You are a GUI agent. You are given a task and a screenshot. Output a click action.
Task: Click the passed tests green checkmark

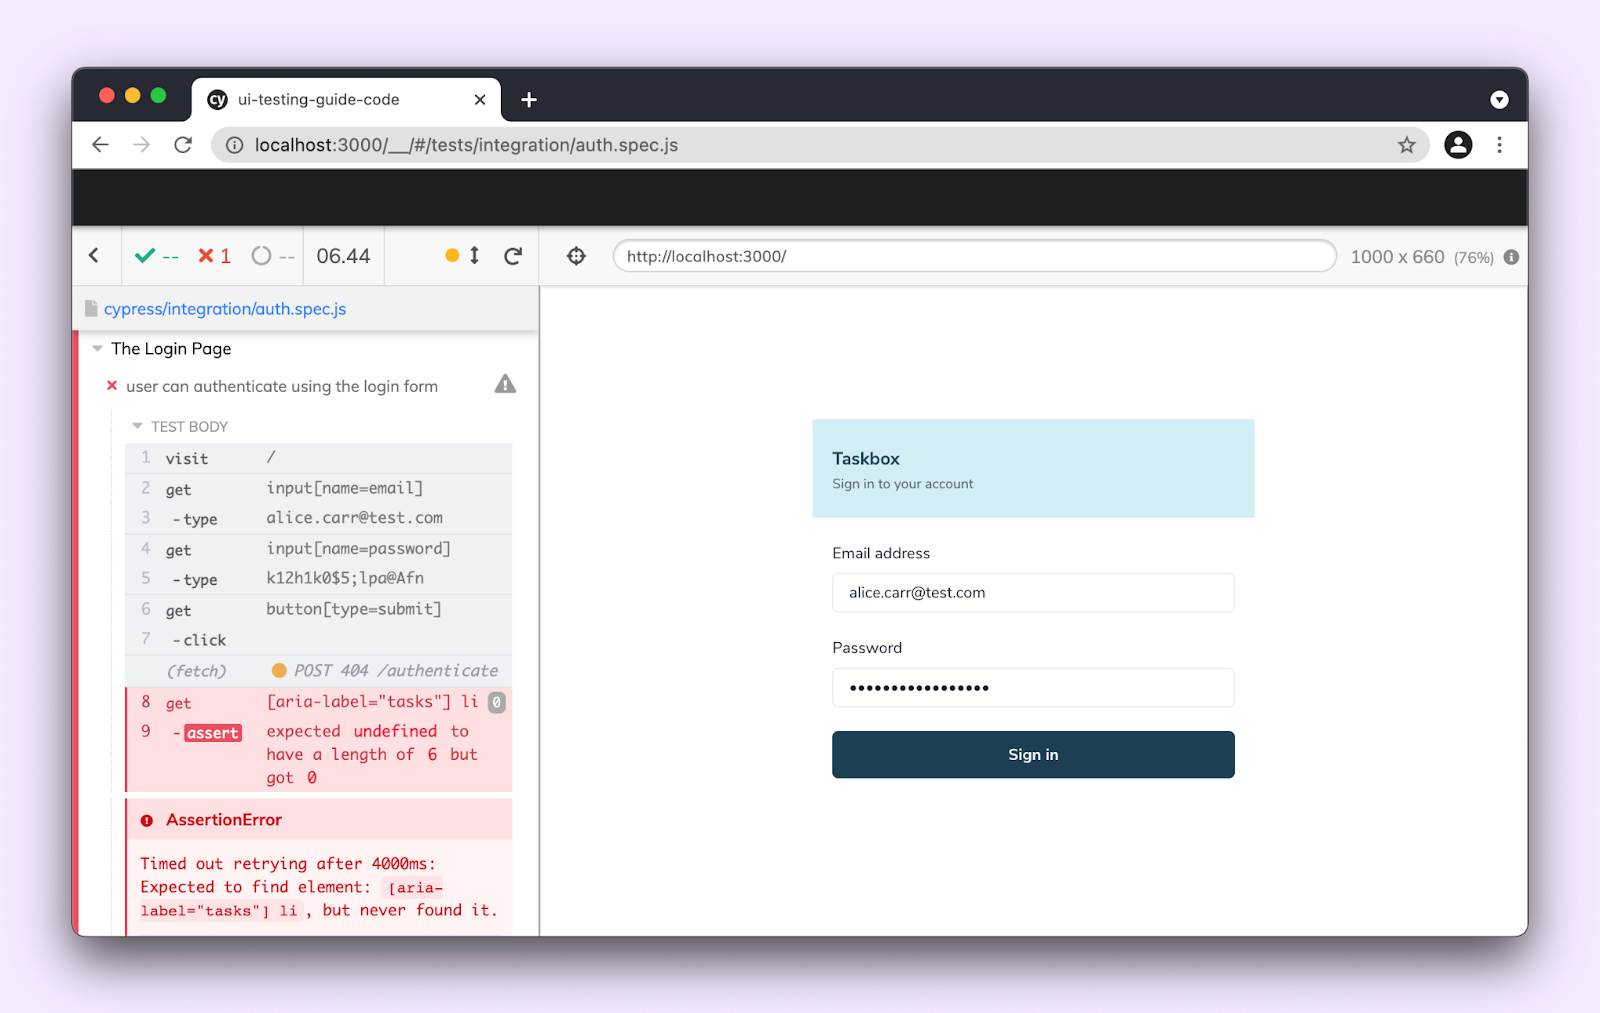click(146, 256)
